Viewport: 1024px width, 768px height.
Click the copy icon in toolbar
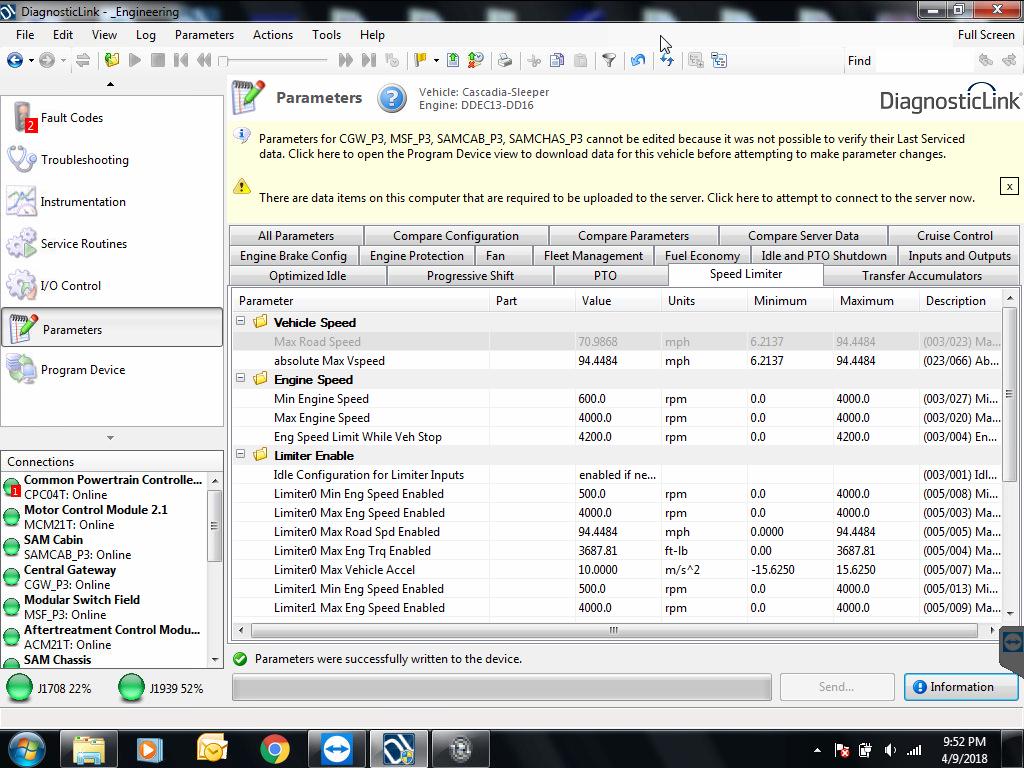point(557,61)
